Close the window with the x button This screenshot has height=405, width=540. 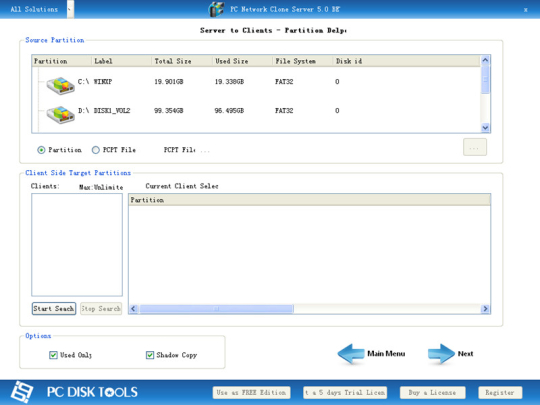point(526,10)
